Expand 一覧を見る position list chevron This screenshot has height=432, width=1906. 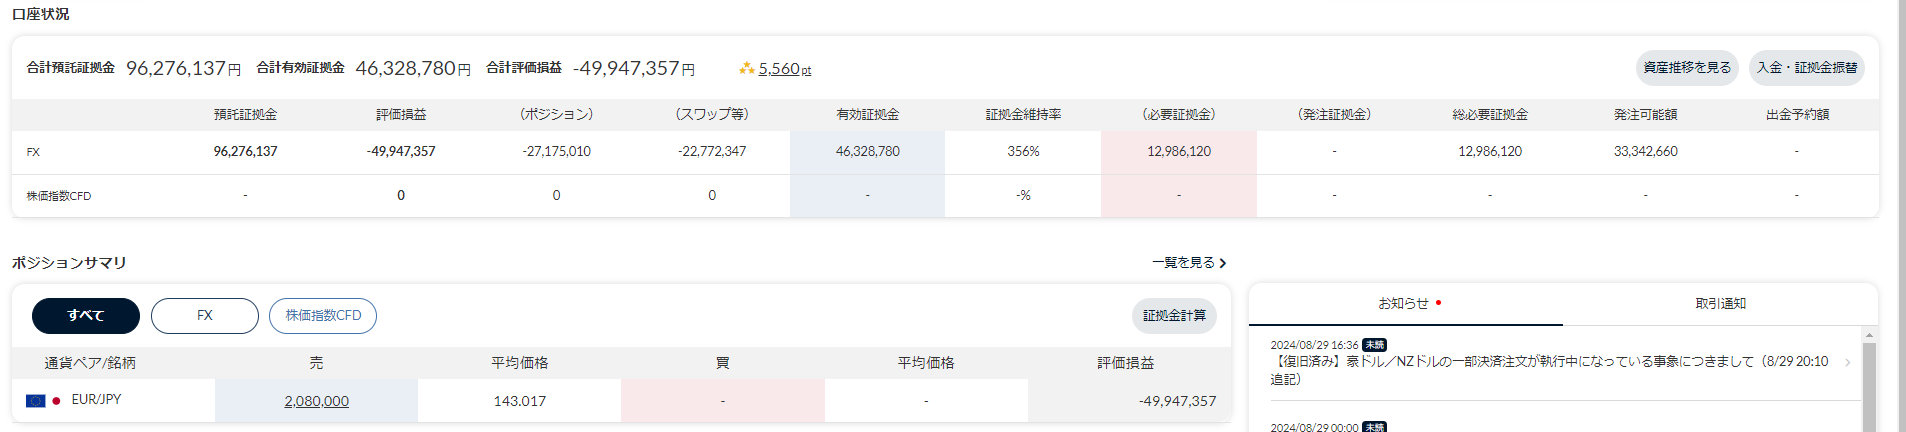1222,263
